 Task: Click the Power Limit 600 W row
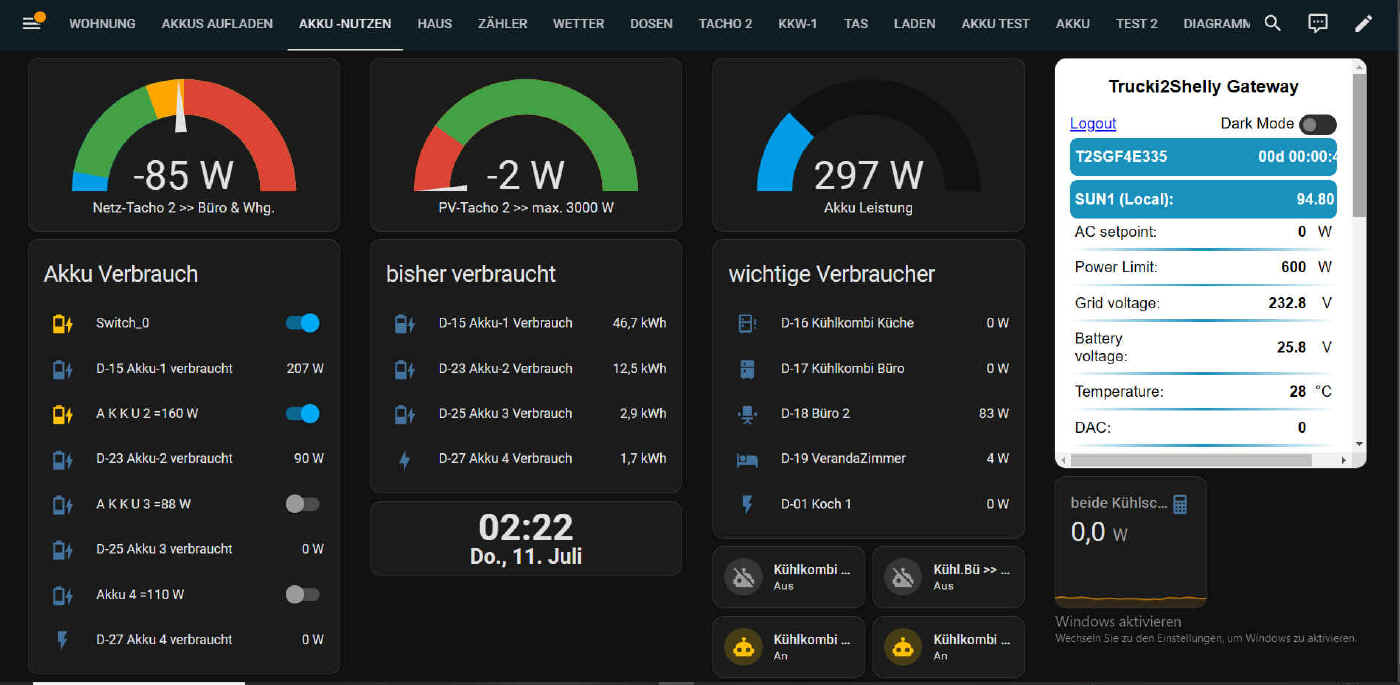click(x=1203, y=267)
